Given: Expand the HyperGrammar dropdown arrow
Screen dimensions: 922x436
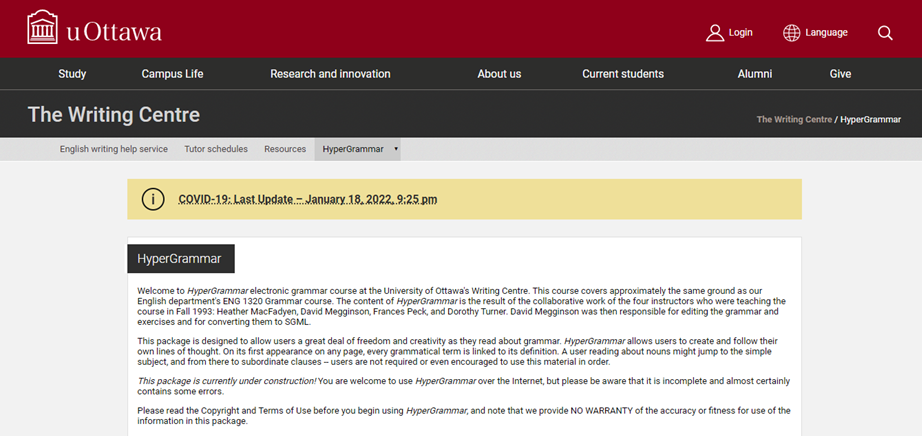Looking at the screenshot, I should point(396,149).
